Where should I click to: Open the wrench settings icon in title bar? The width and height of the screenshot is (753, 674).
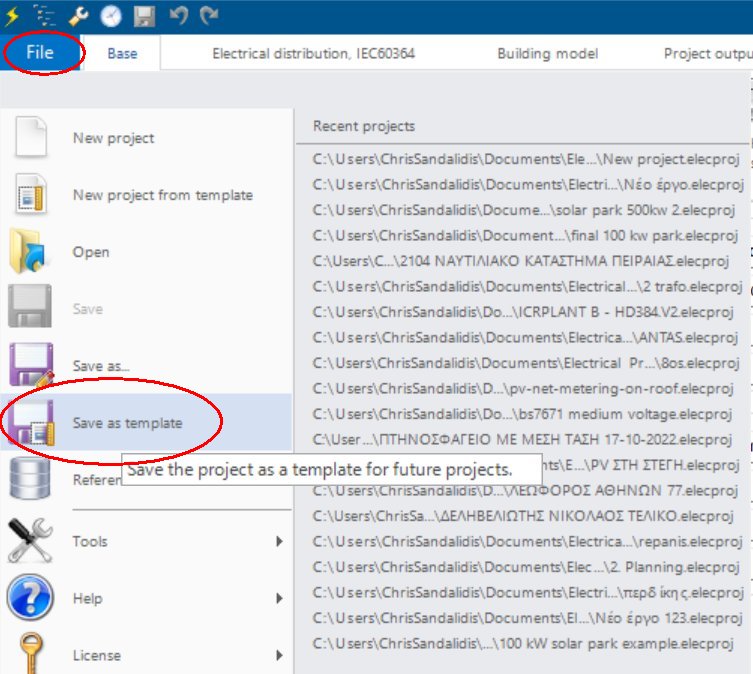[79, 16]
